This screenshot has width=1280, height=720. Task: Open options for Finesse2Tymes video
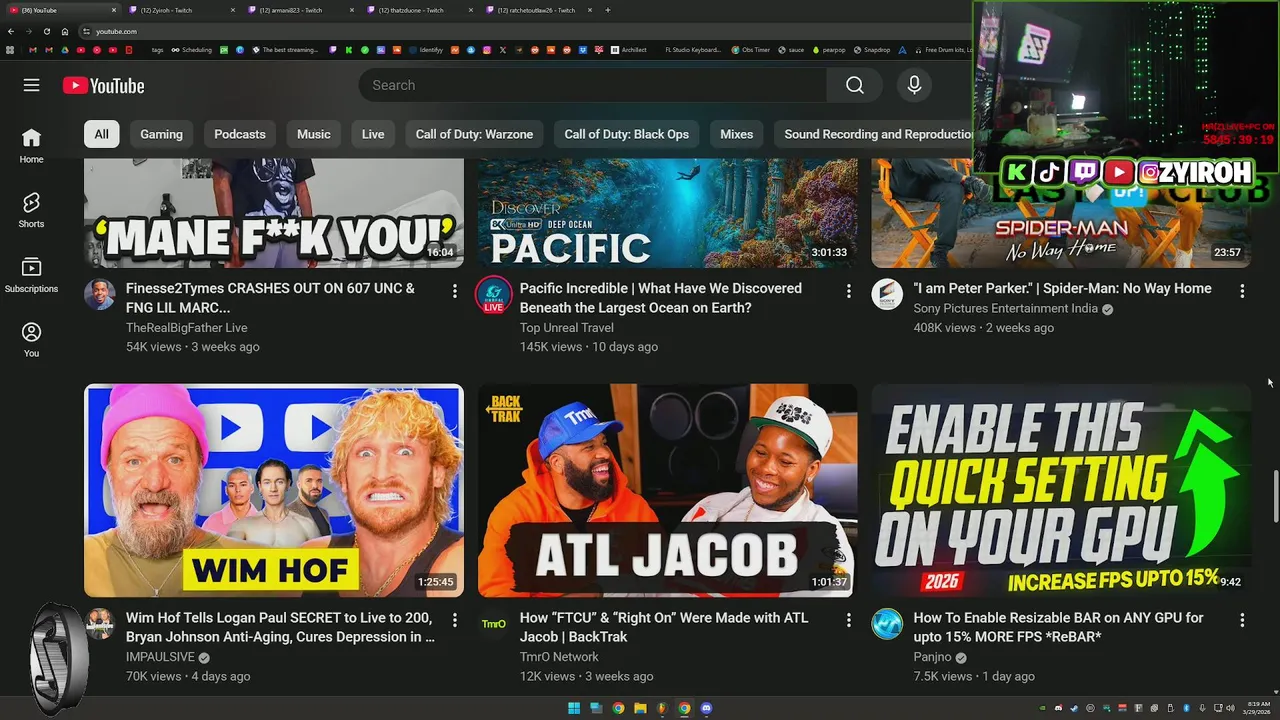(455, 291)
